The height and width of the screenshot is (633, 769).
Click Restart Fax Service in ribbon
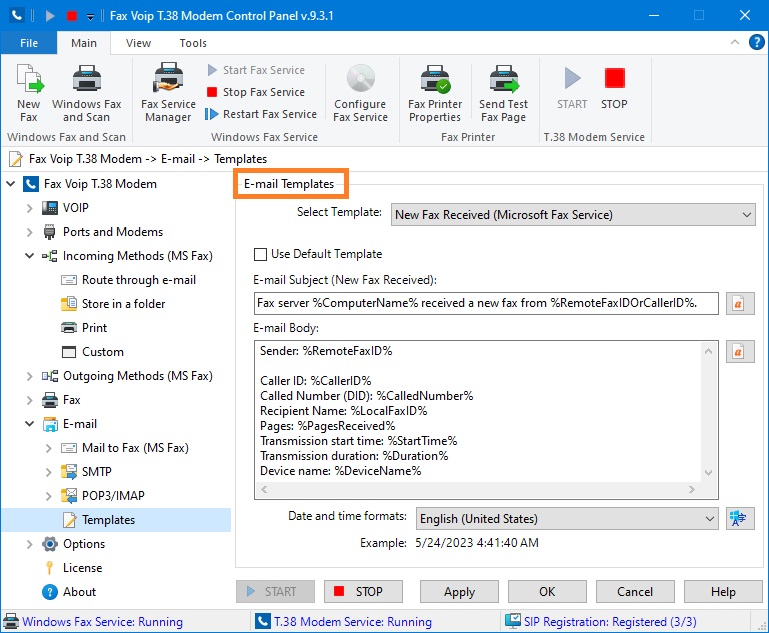(261, 114)
